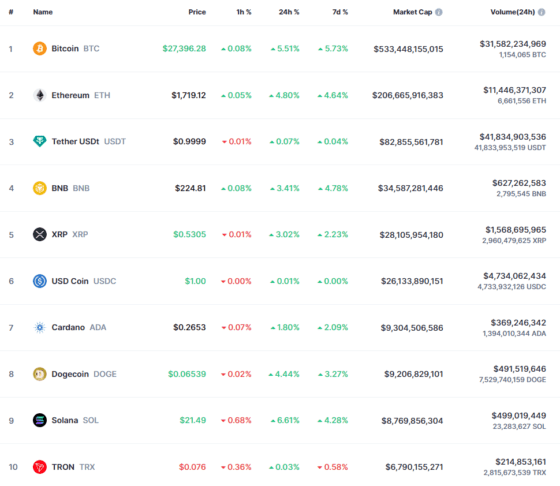Click the Solana logo icon
Viewport: 560px width, 486px height.
point(40,420)
